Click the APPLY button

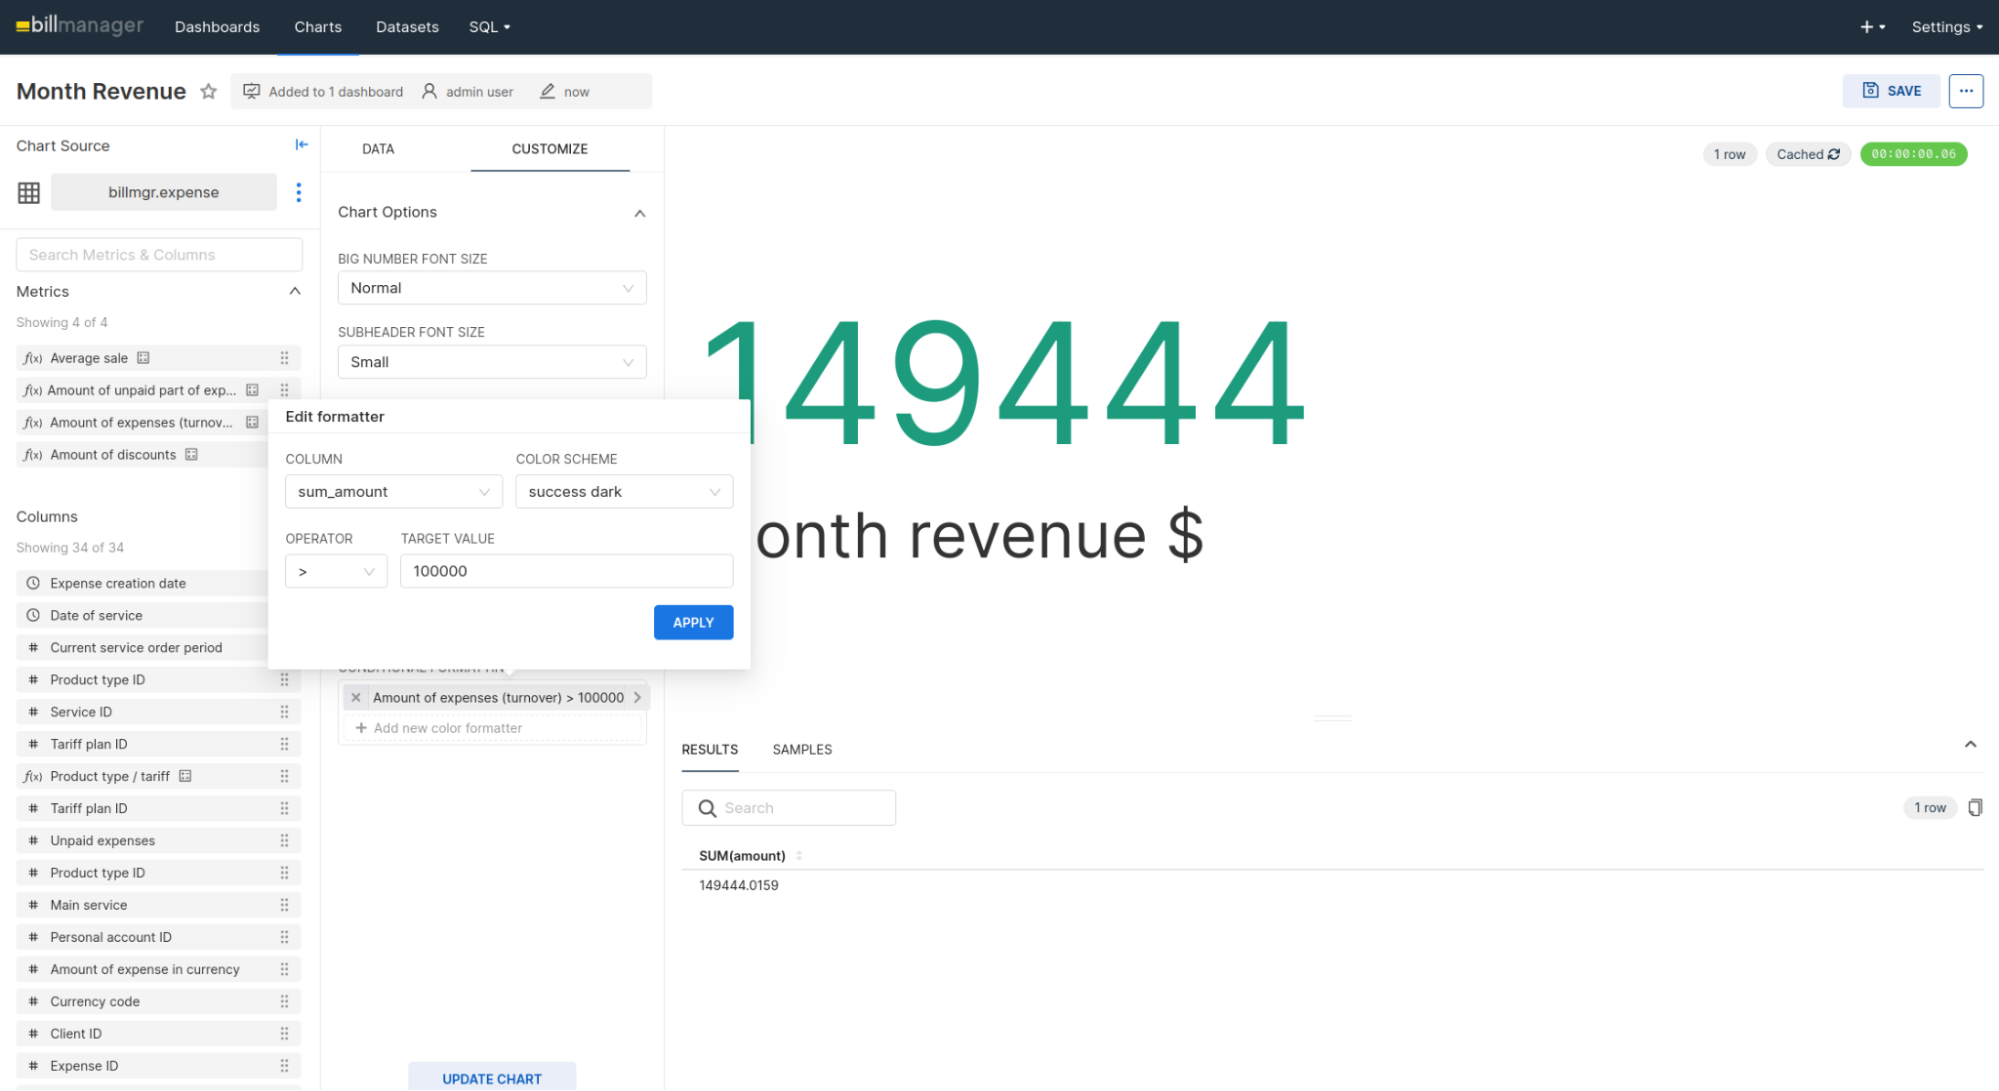click(x=693, y=622)
